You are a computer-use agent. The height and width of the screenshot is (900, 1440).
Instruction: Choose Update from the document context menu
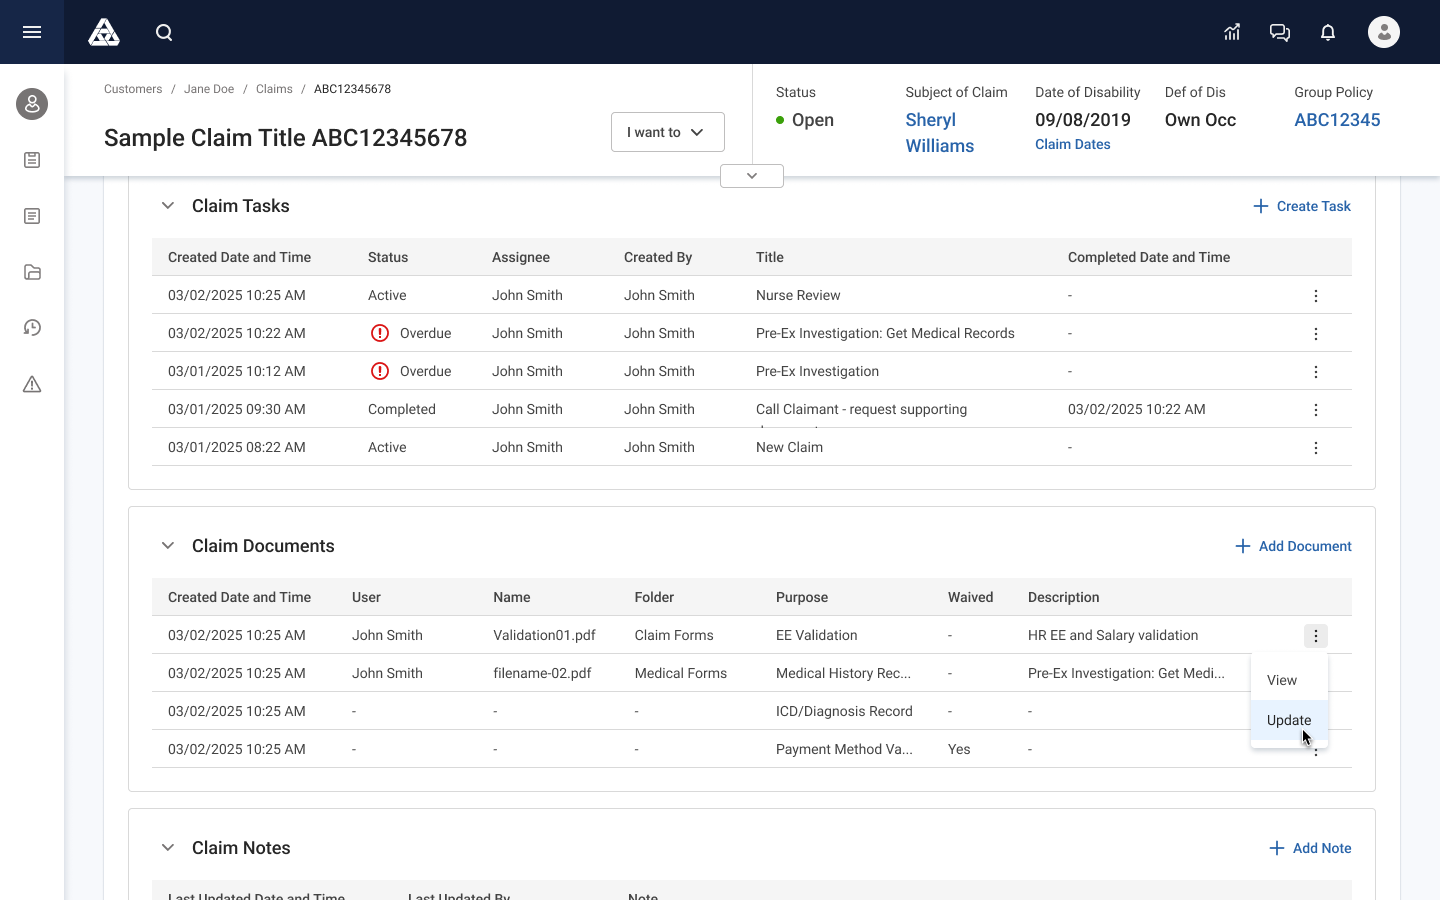[1289, 720]
